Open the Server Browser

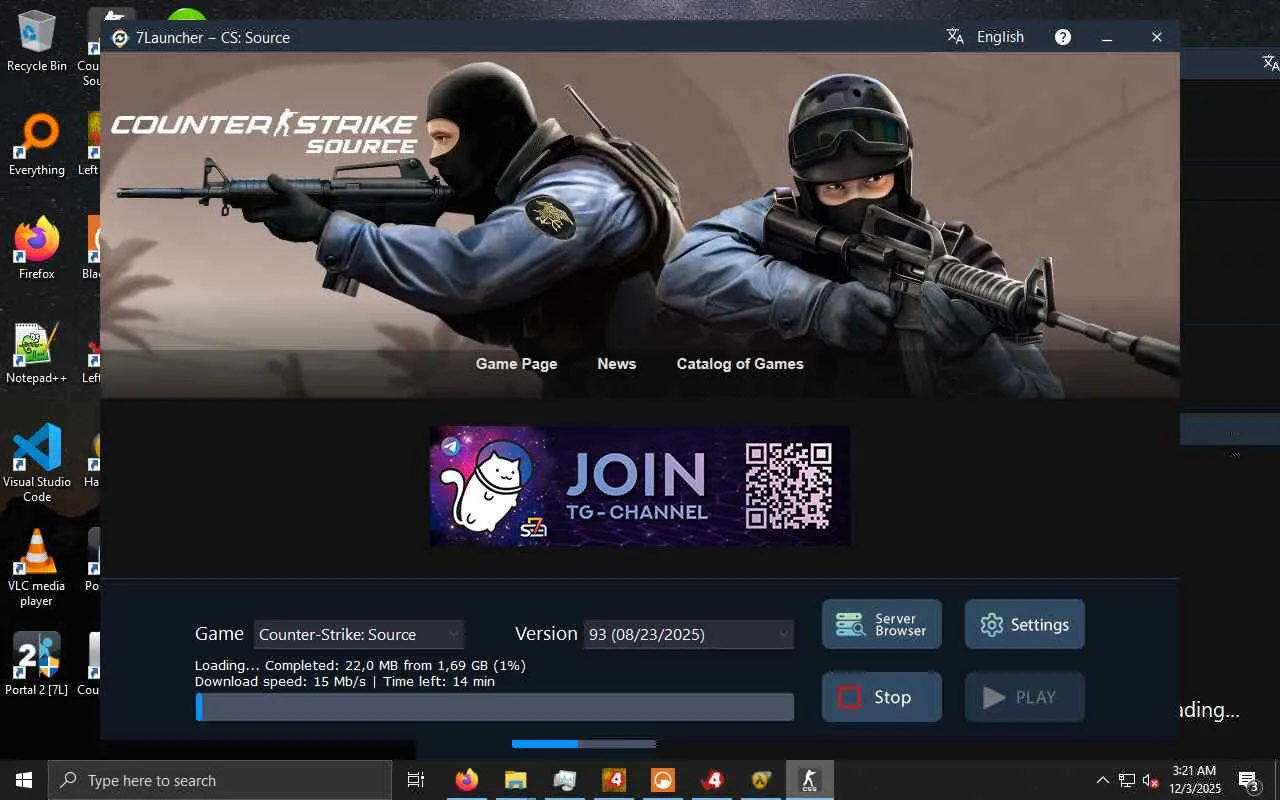click(x=882, y=624)
